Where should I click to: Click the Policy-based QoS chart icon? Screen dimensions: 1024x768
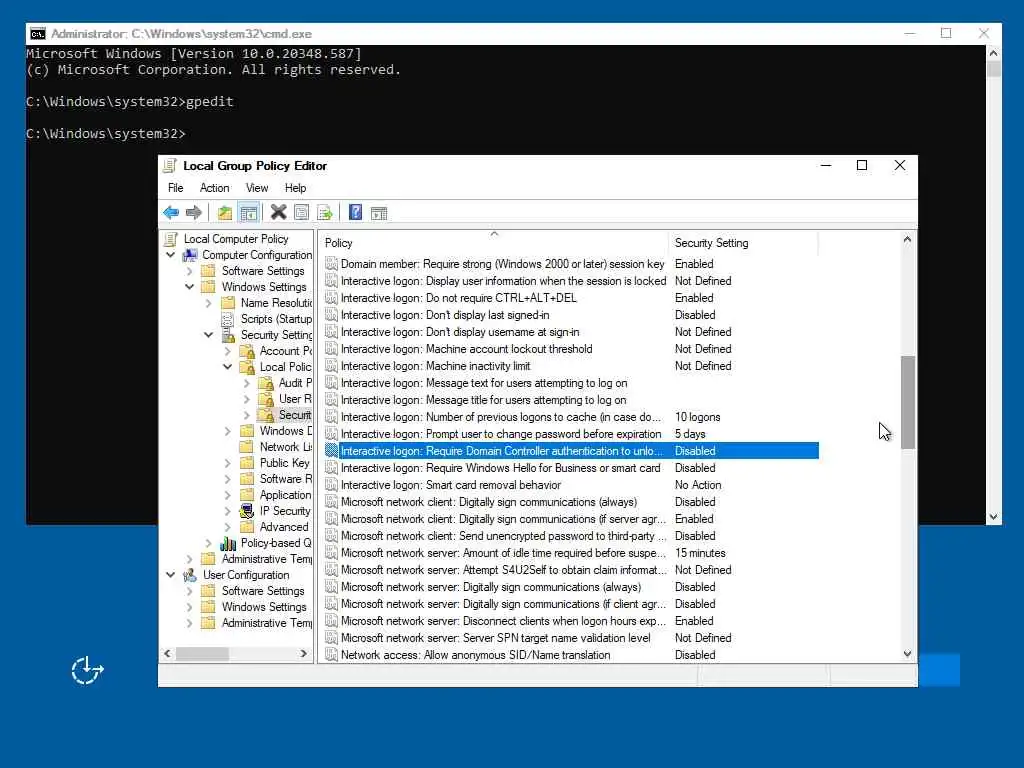point(228,543)
